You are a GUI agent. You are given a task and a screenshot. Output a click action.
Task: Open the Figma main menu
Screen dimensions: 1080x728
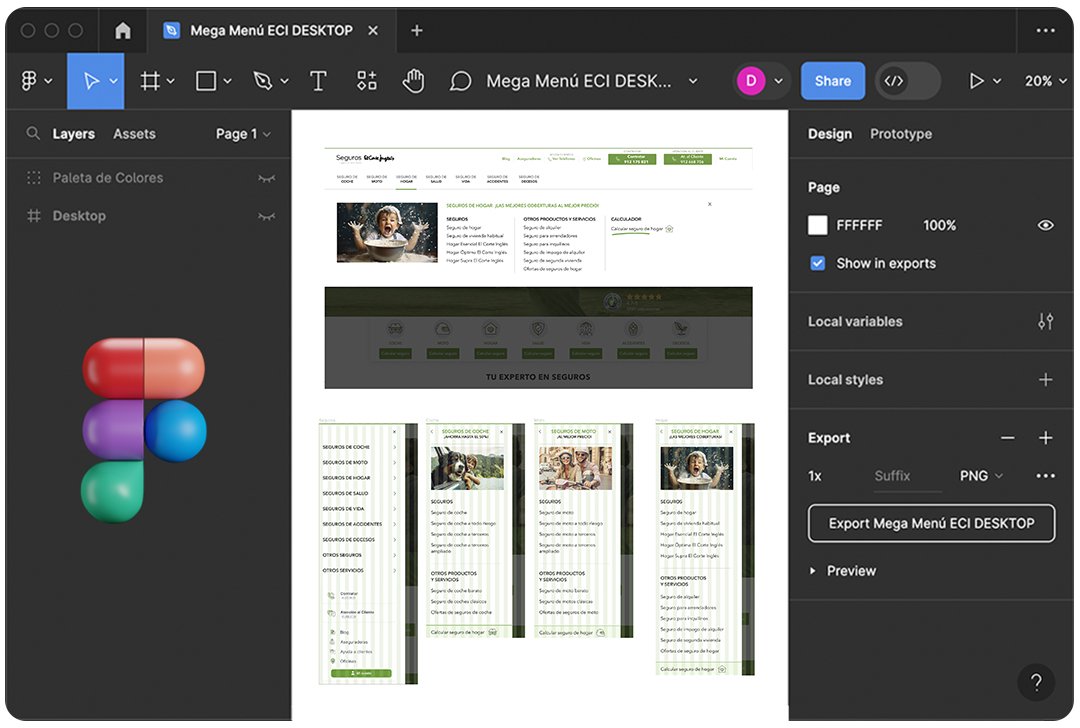[30, 80]
